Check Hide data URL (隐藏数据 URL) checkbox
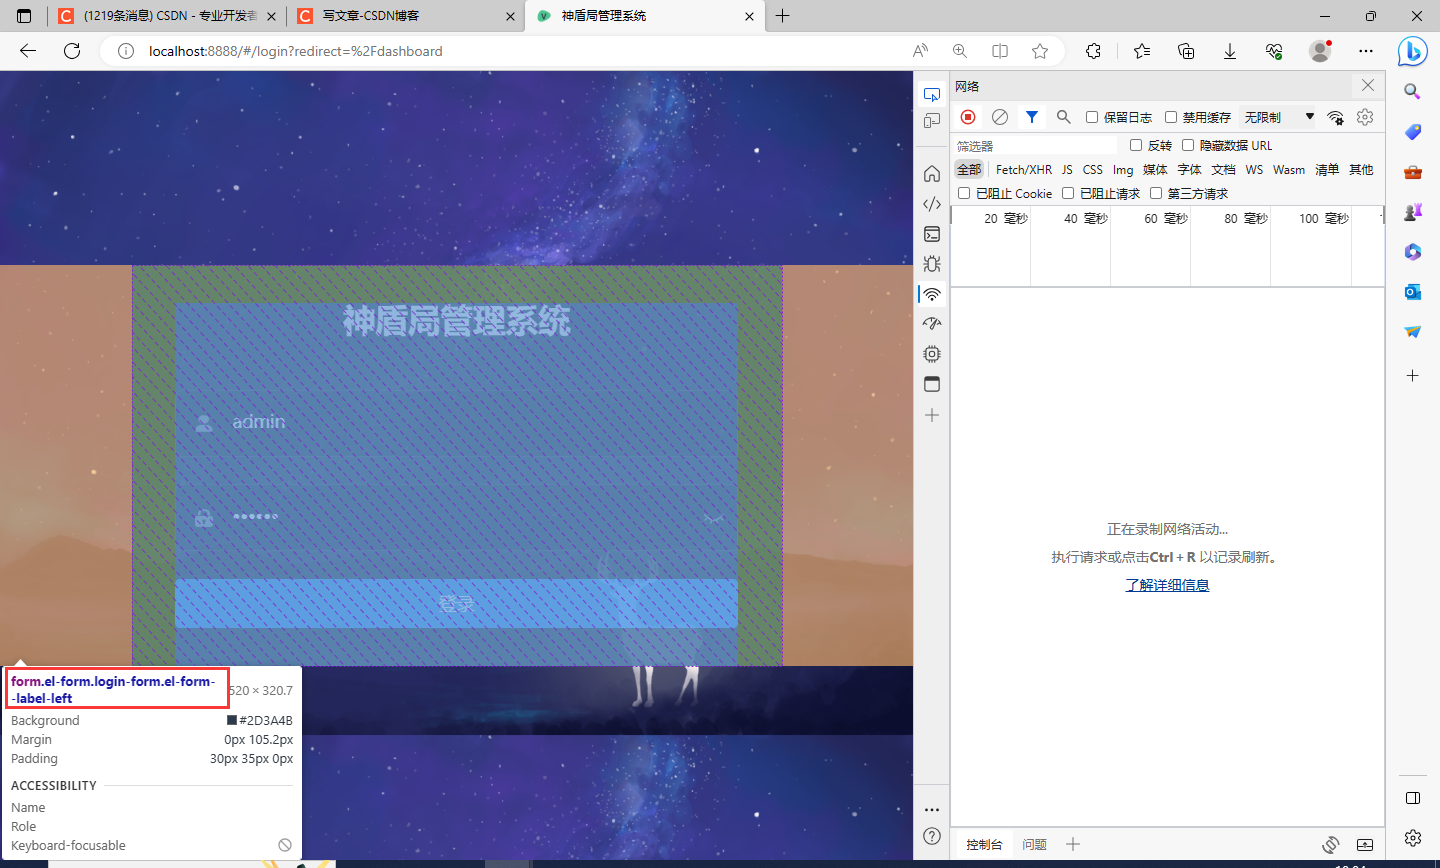This screenshot has height=868, width=1440. tap(1188, 145)
